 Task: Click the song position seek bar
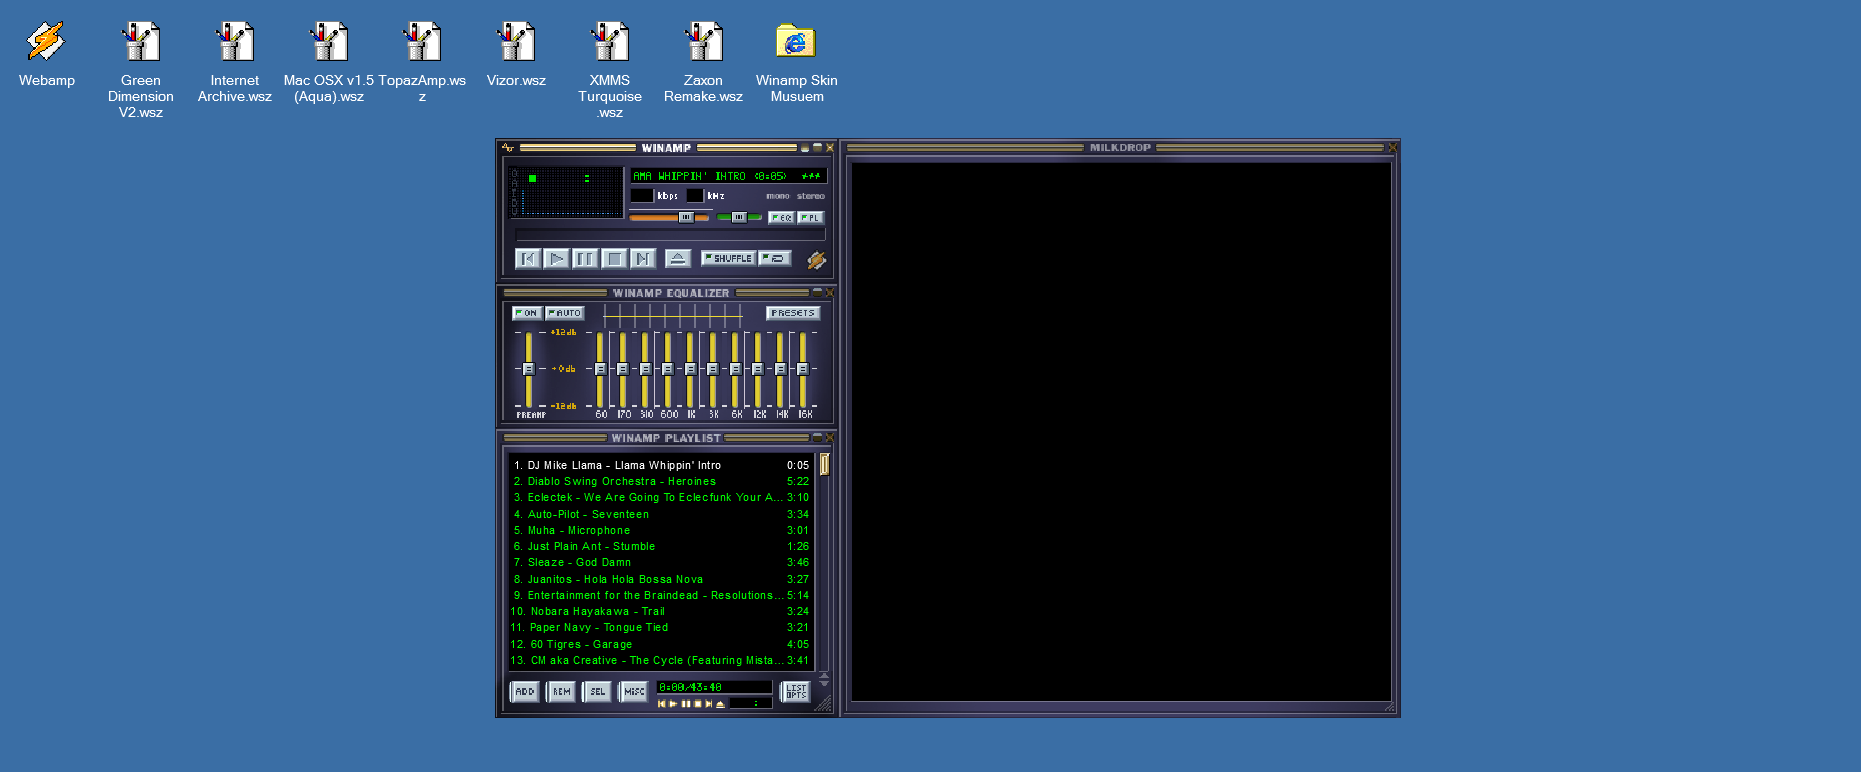(x=670, y=234)
